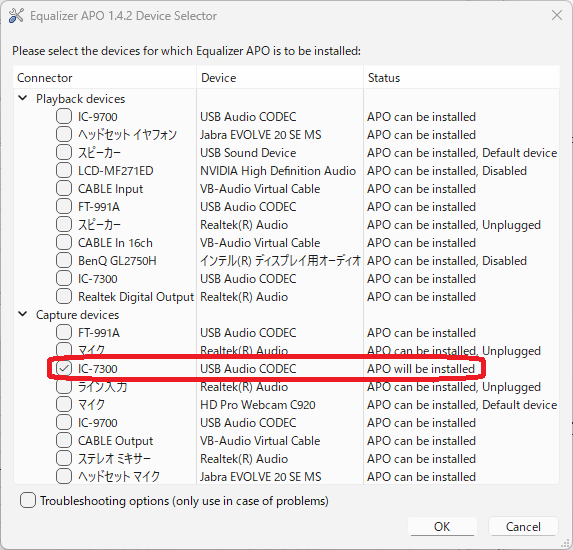Click the Realtek Digital Output row label
The image size is (573, 550).
136,297
